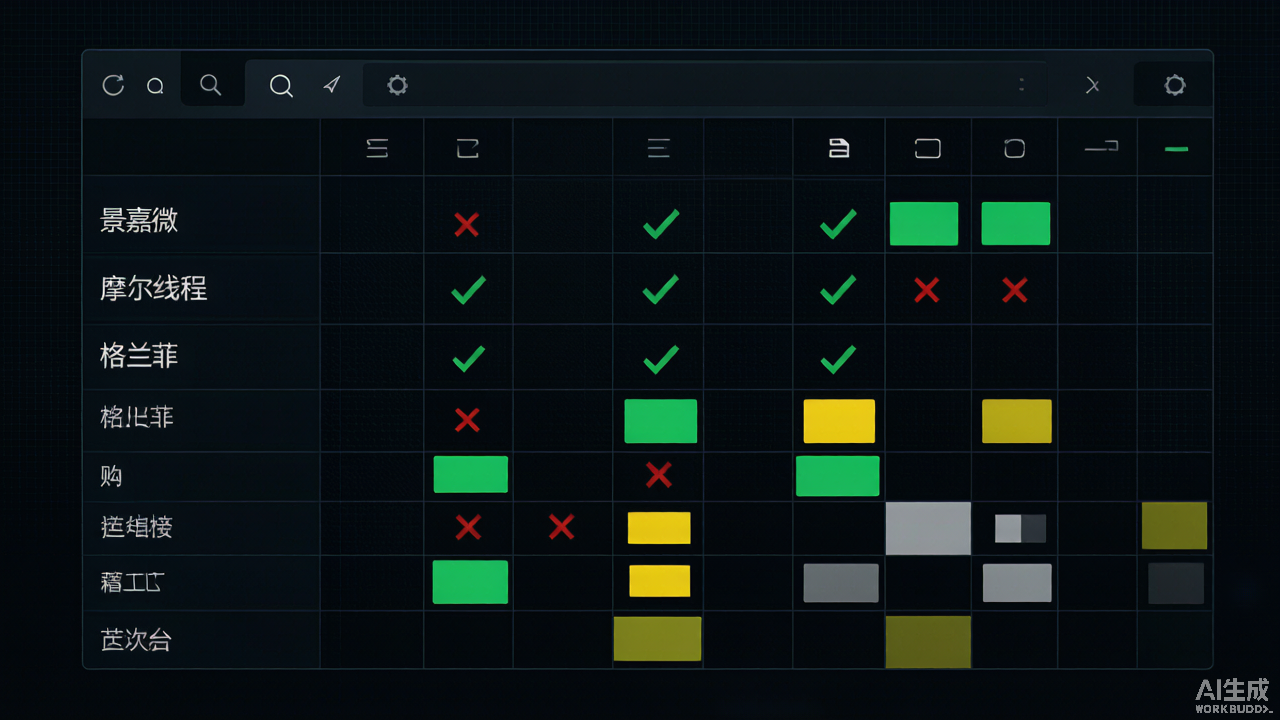Click the red X in the 购 row
This screenshot has width=1280, height=720.
pos(658,474)
